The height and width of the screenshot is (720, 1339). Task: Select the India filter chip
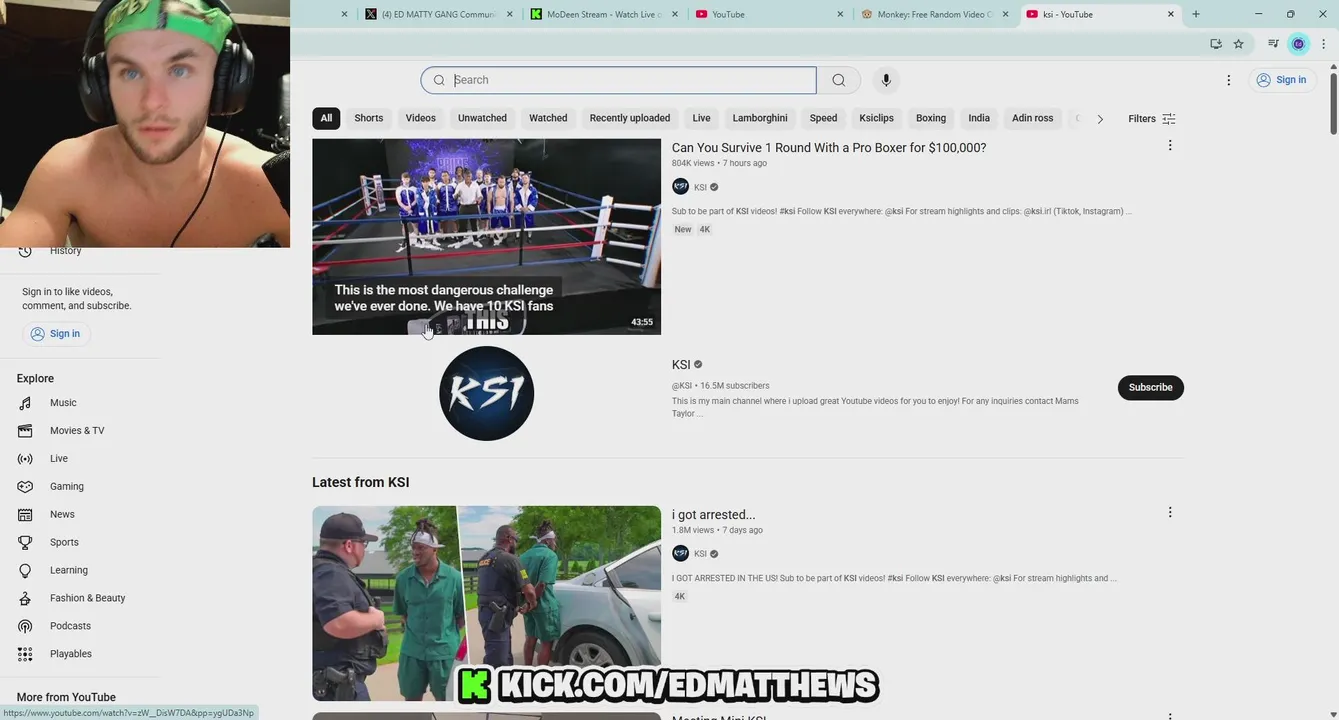(979, 119)
